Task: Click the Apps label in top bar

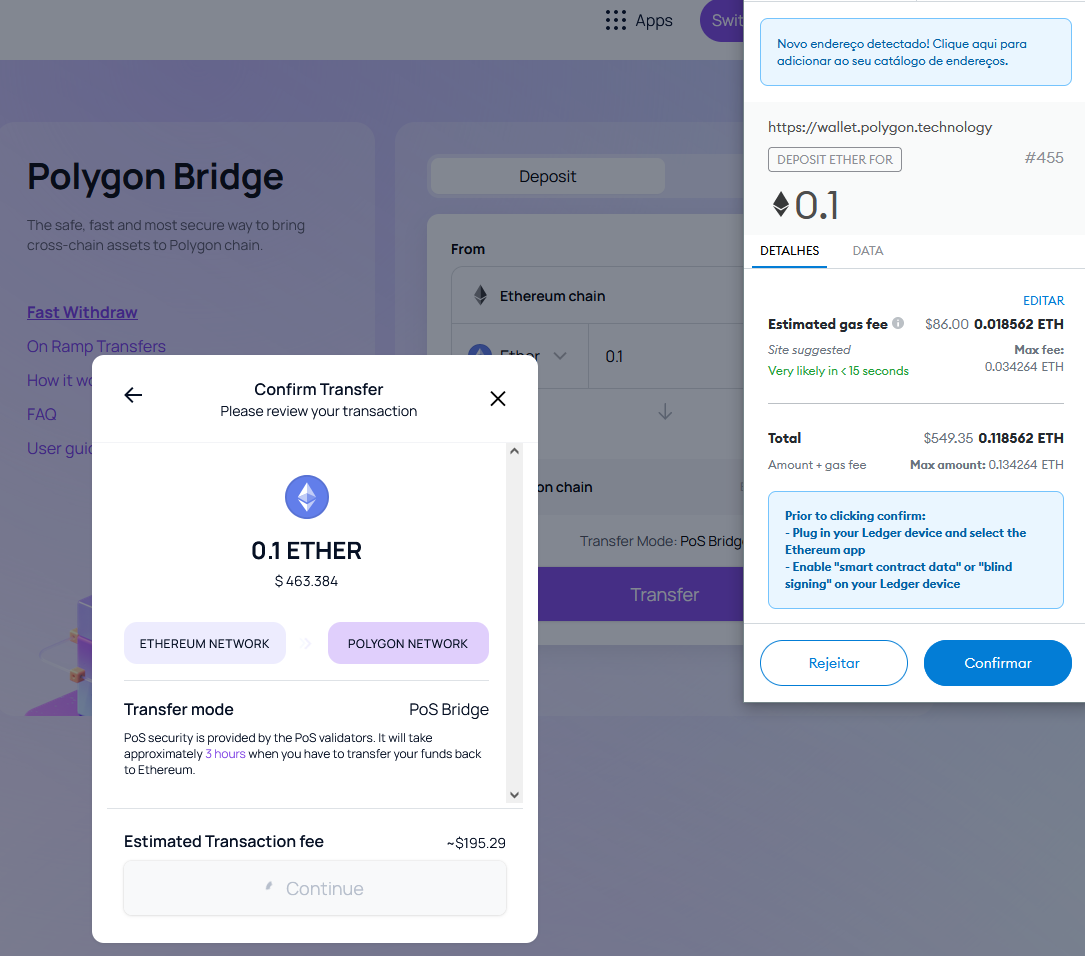Action: click(654, 21)
